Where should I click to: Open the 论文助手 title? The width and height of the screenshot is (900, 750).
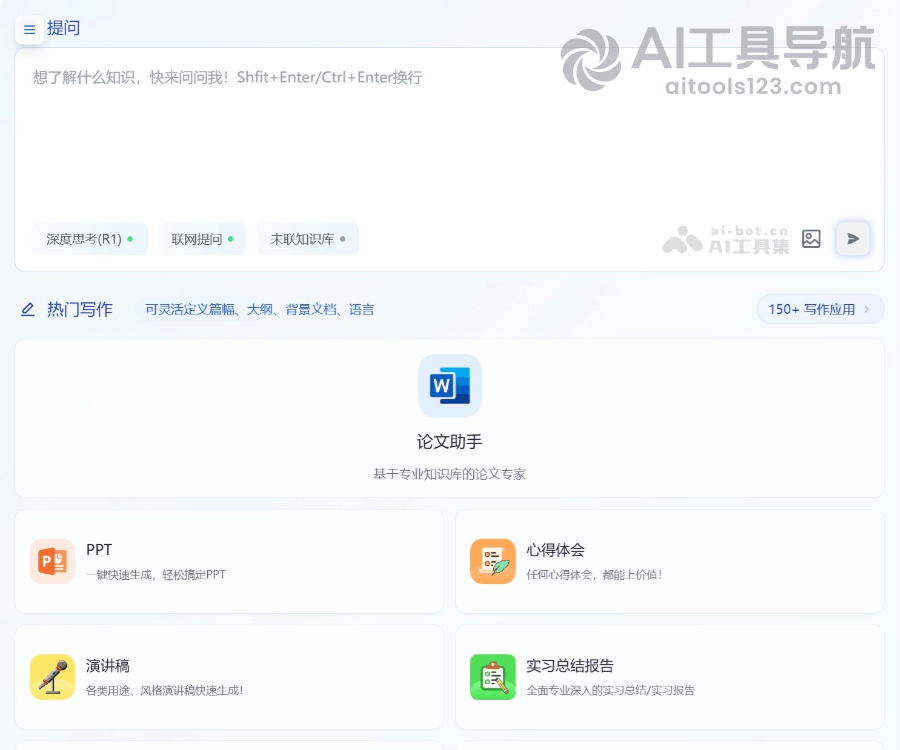(449, 441)
